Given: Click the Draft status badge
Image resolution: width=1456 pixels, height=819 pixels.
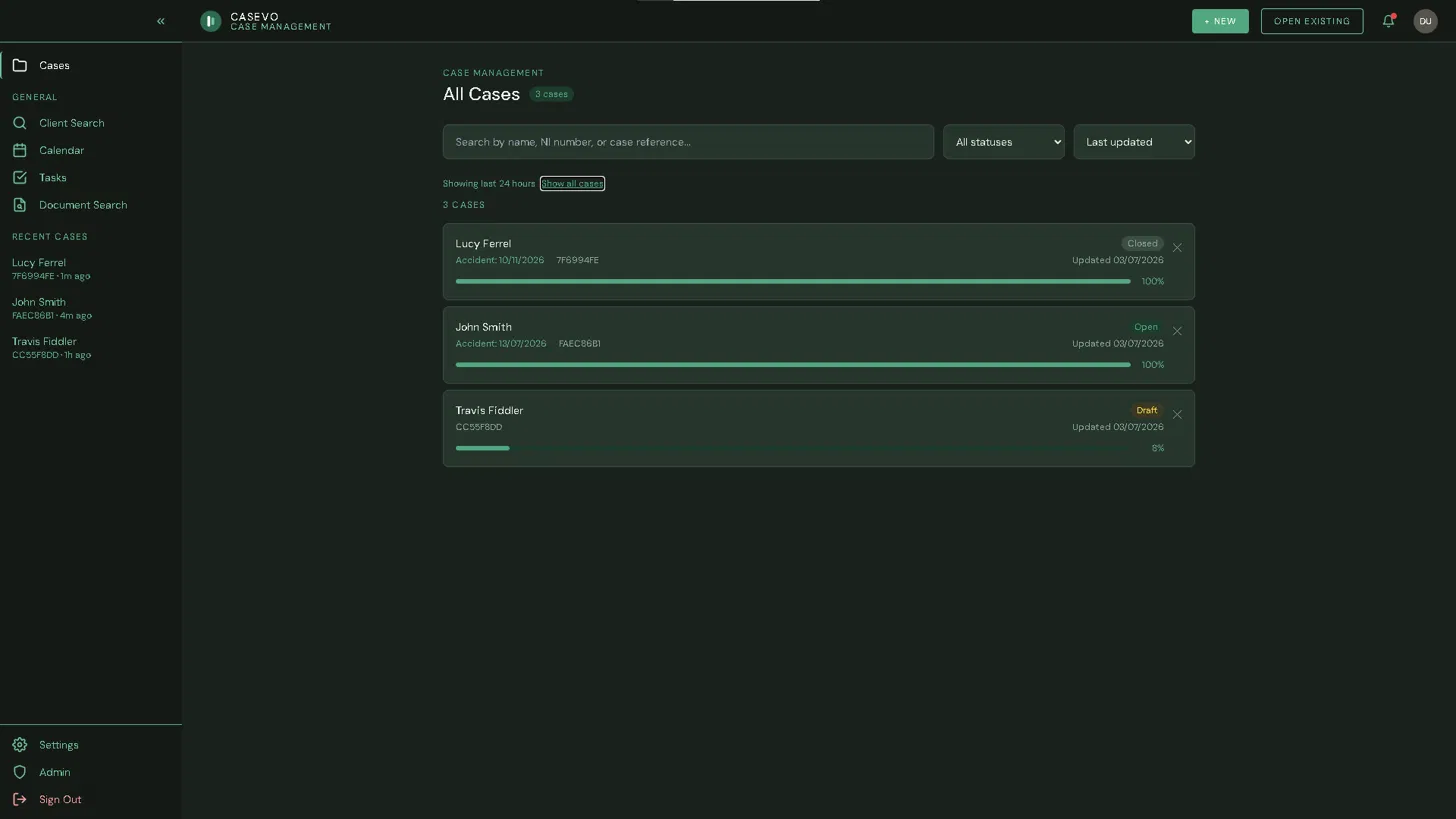Looking at the screenshot, I should (1147, 411).
